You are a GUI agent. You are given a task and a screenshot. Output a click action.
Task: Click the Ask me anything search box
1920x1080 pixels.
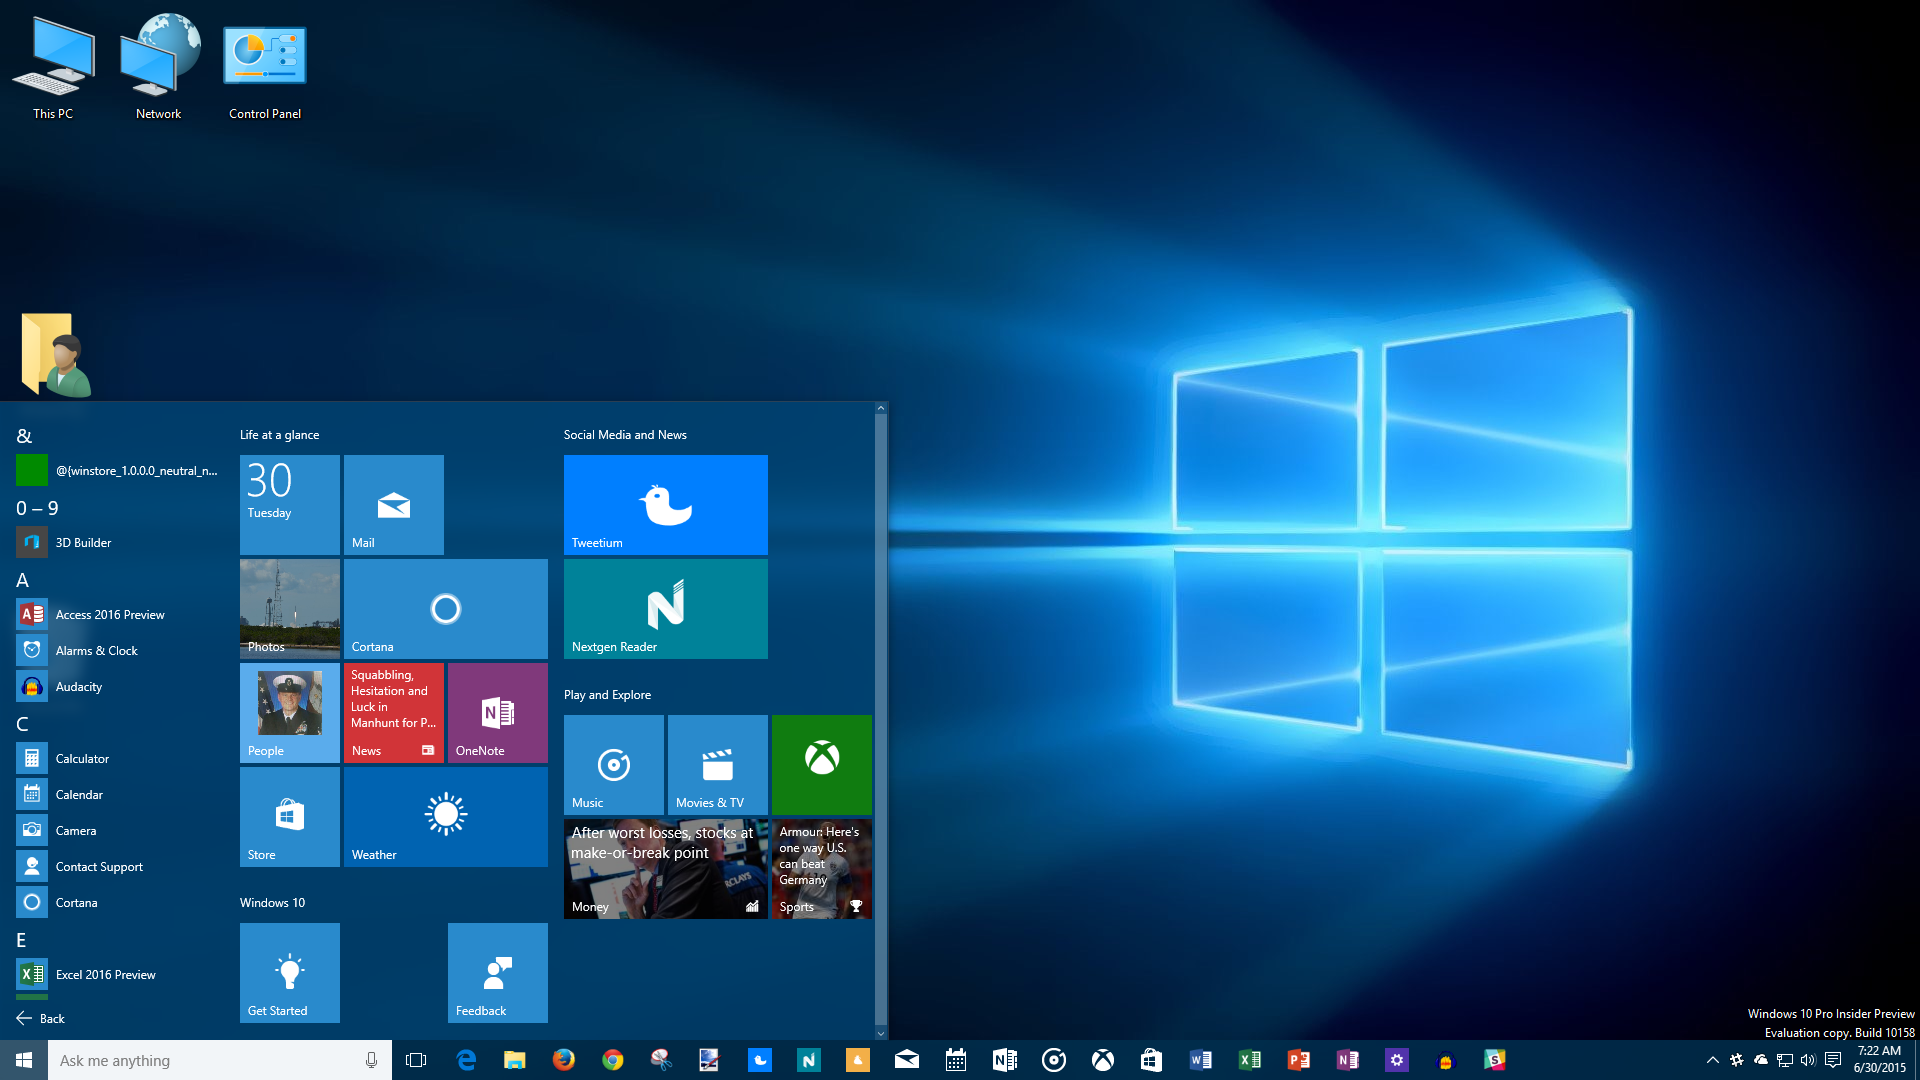pos(200,1060)
